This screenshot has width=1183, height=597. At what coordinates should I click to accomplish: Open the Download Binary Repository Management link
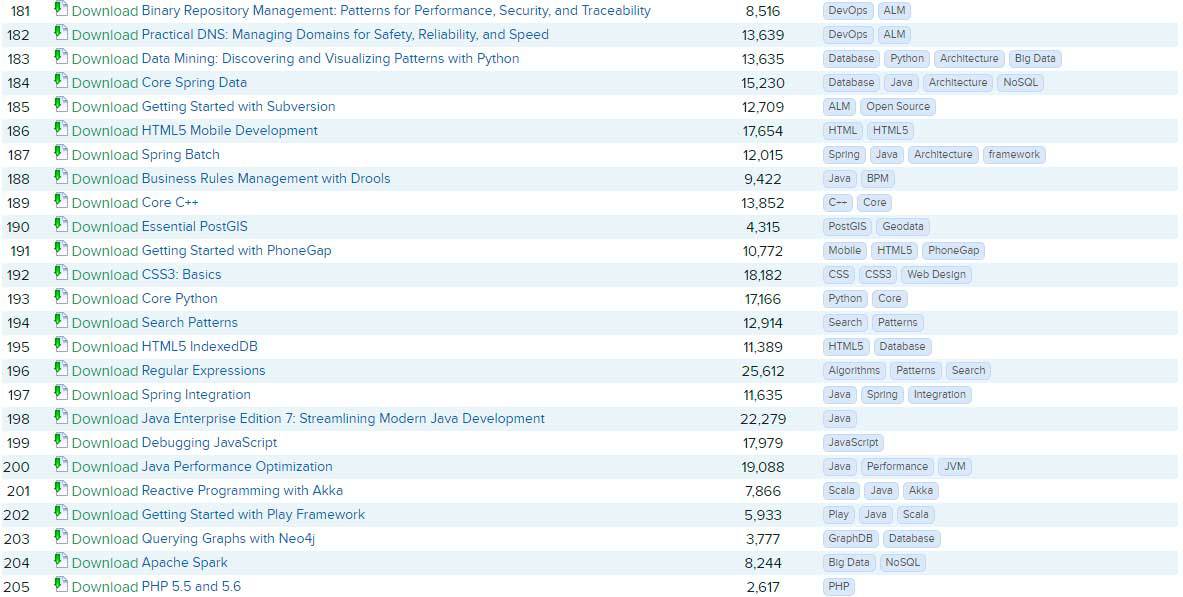coord(361,11)
